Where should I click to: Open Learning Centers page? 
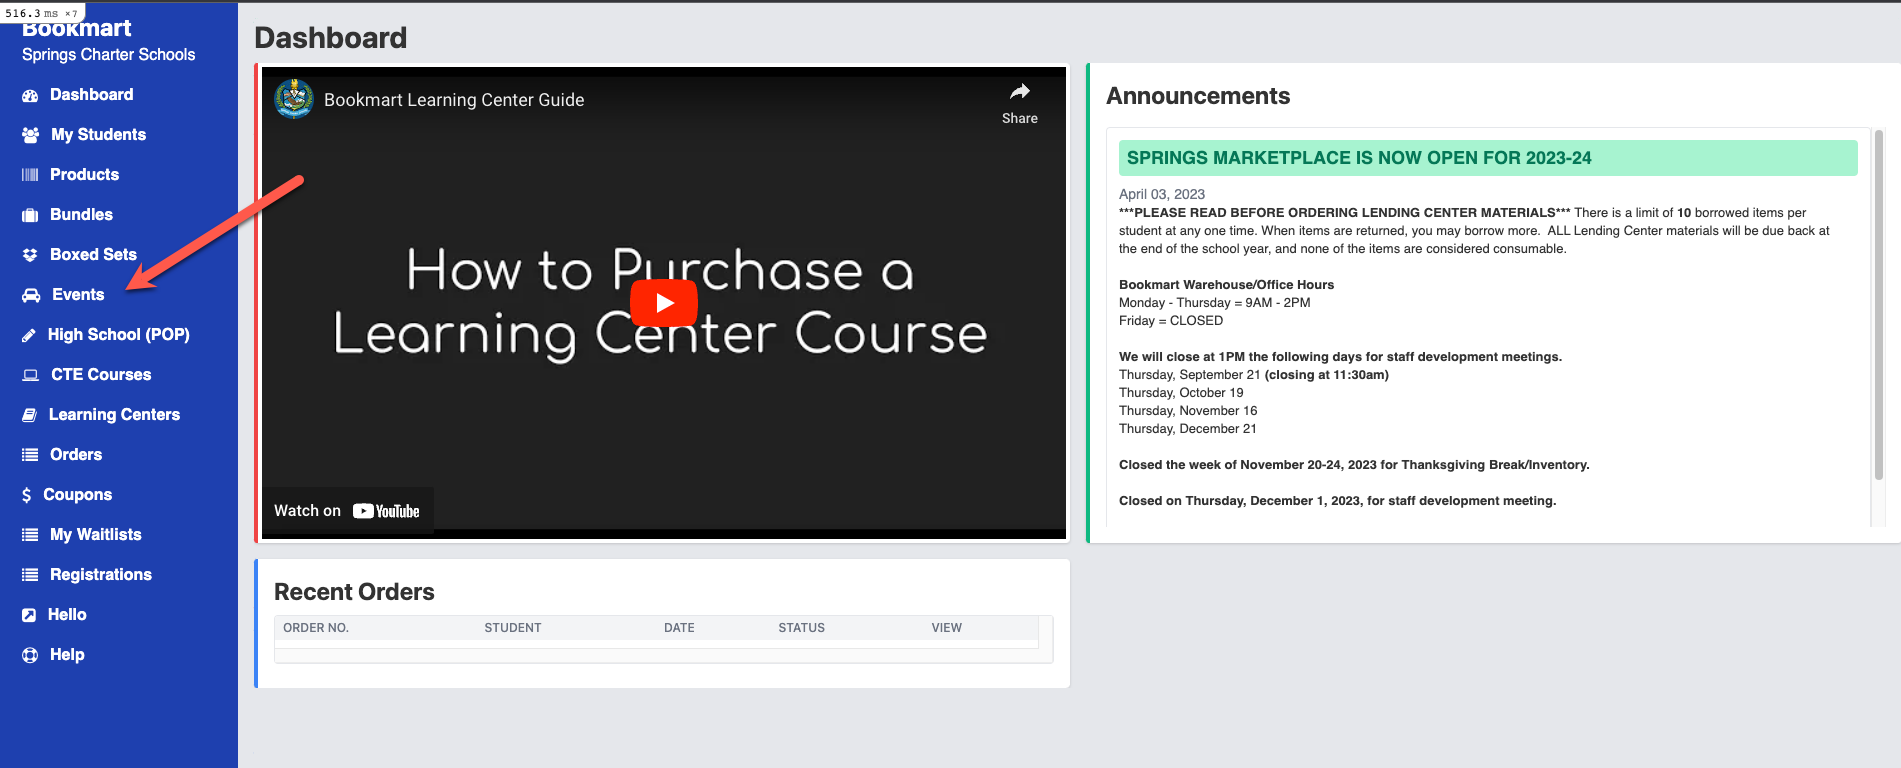(x=115, y=415)
